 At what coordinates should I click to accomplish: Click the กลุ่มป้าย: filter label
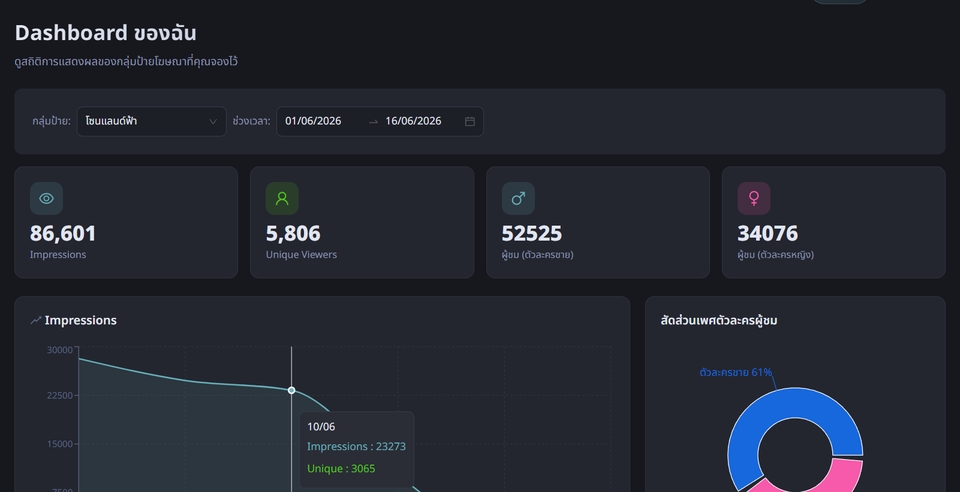pyautogui.click(x=51, y=121)
